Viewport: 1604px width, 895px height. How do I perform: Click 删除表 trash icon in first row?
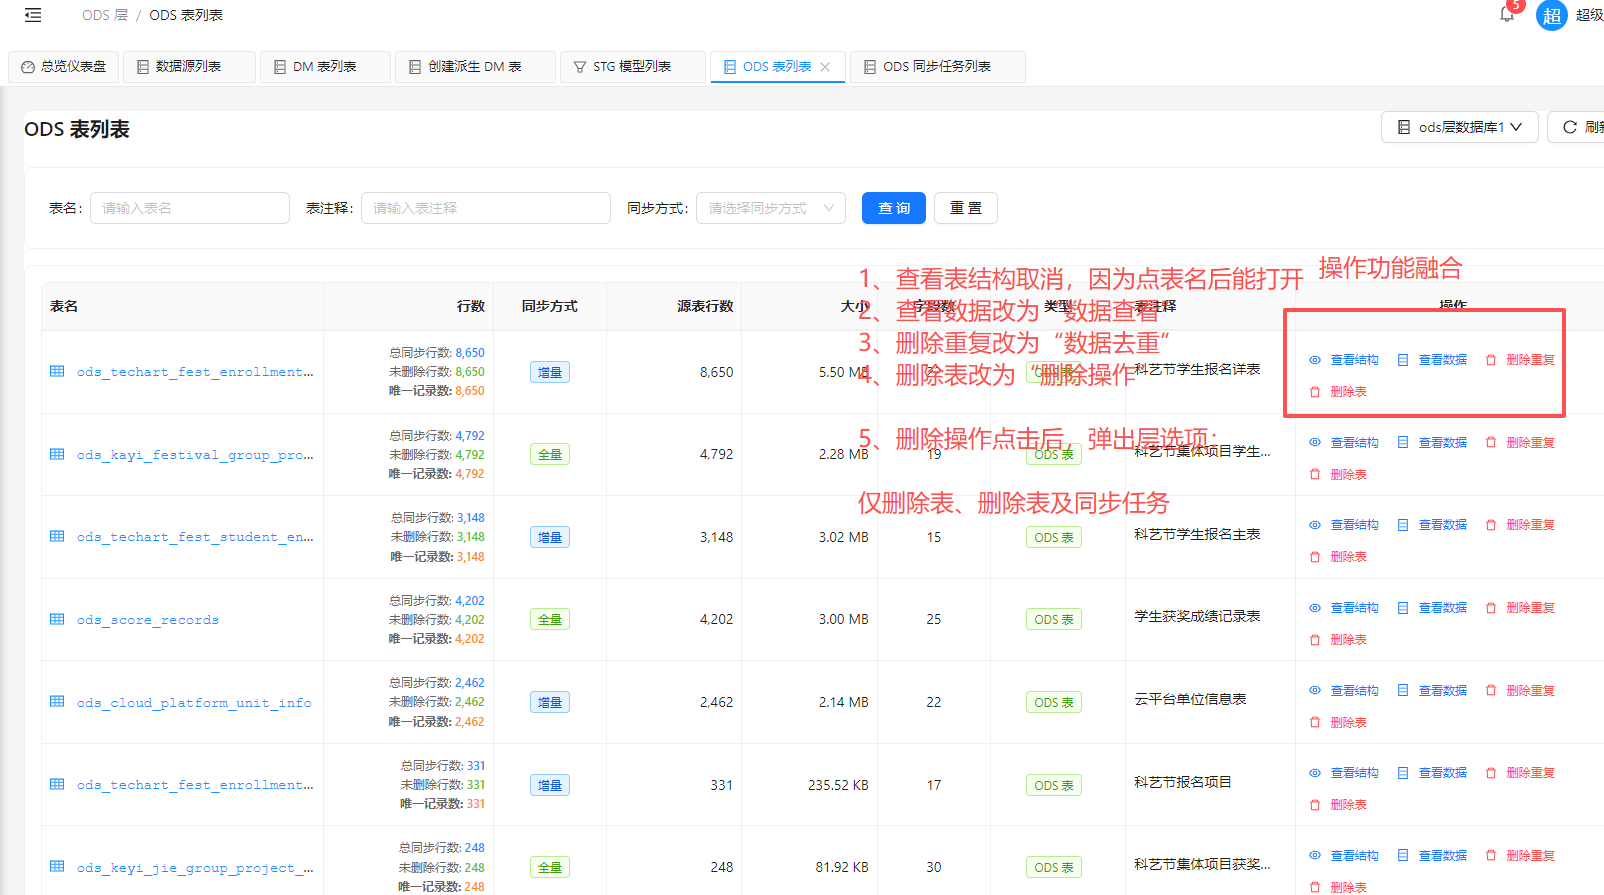pos(1315,392)
